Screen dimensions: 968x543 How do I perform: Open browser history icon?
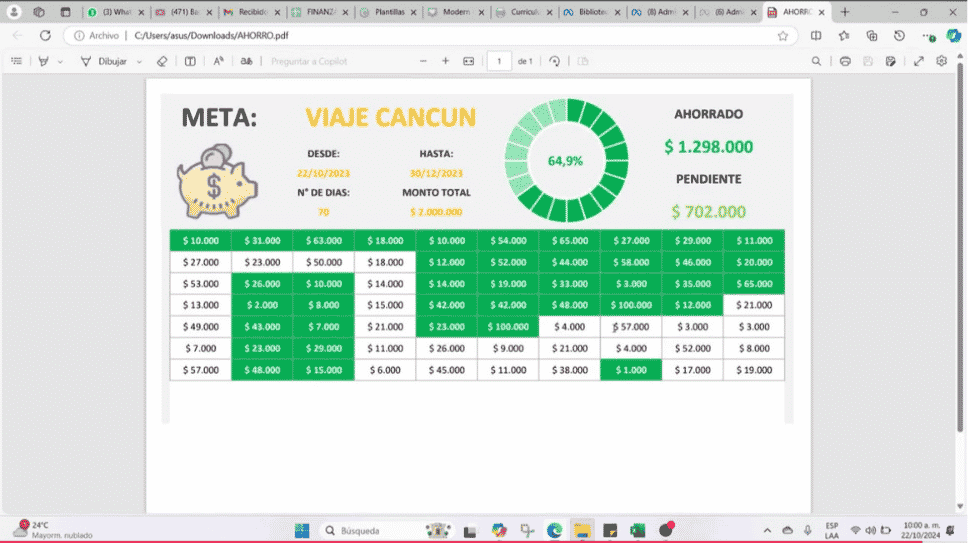[x=899, y=36]
